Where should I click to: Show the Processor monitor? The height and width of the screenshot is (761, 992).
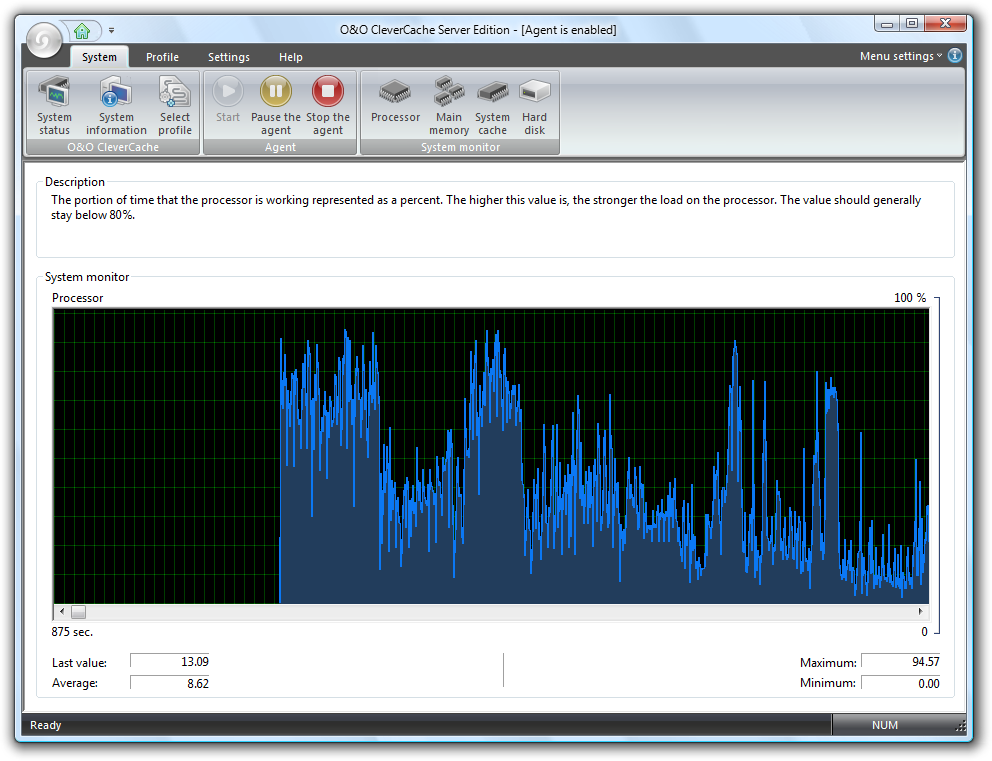[395, 99]
